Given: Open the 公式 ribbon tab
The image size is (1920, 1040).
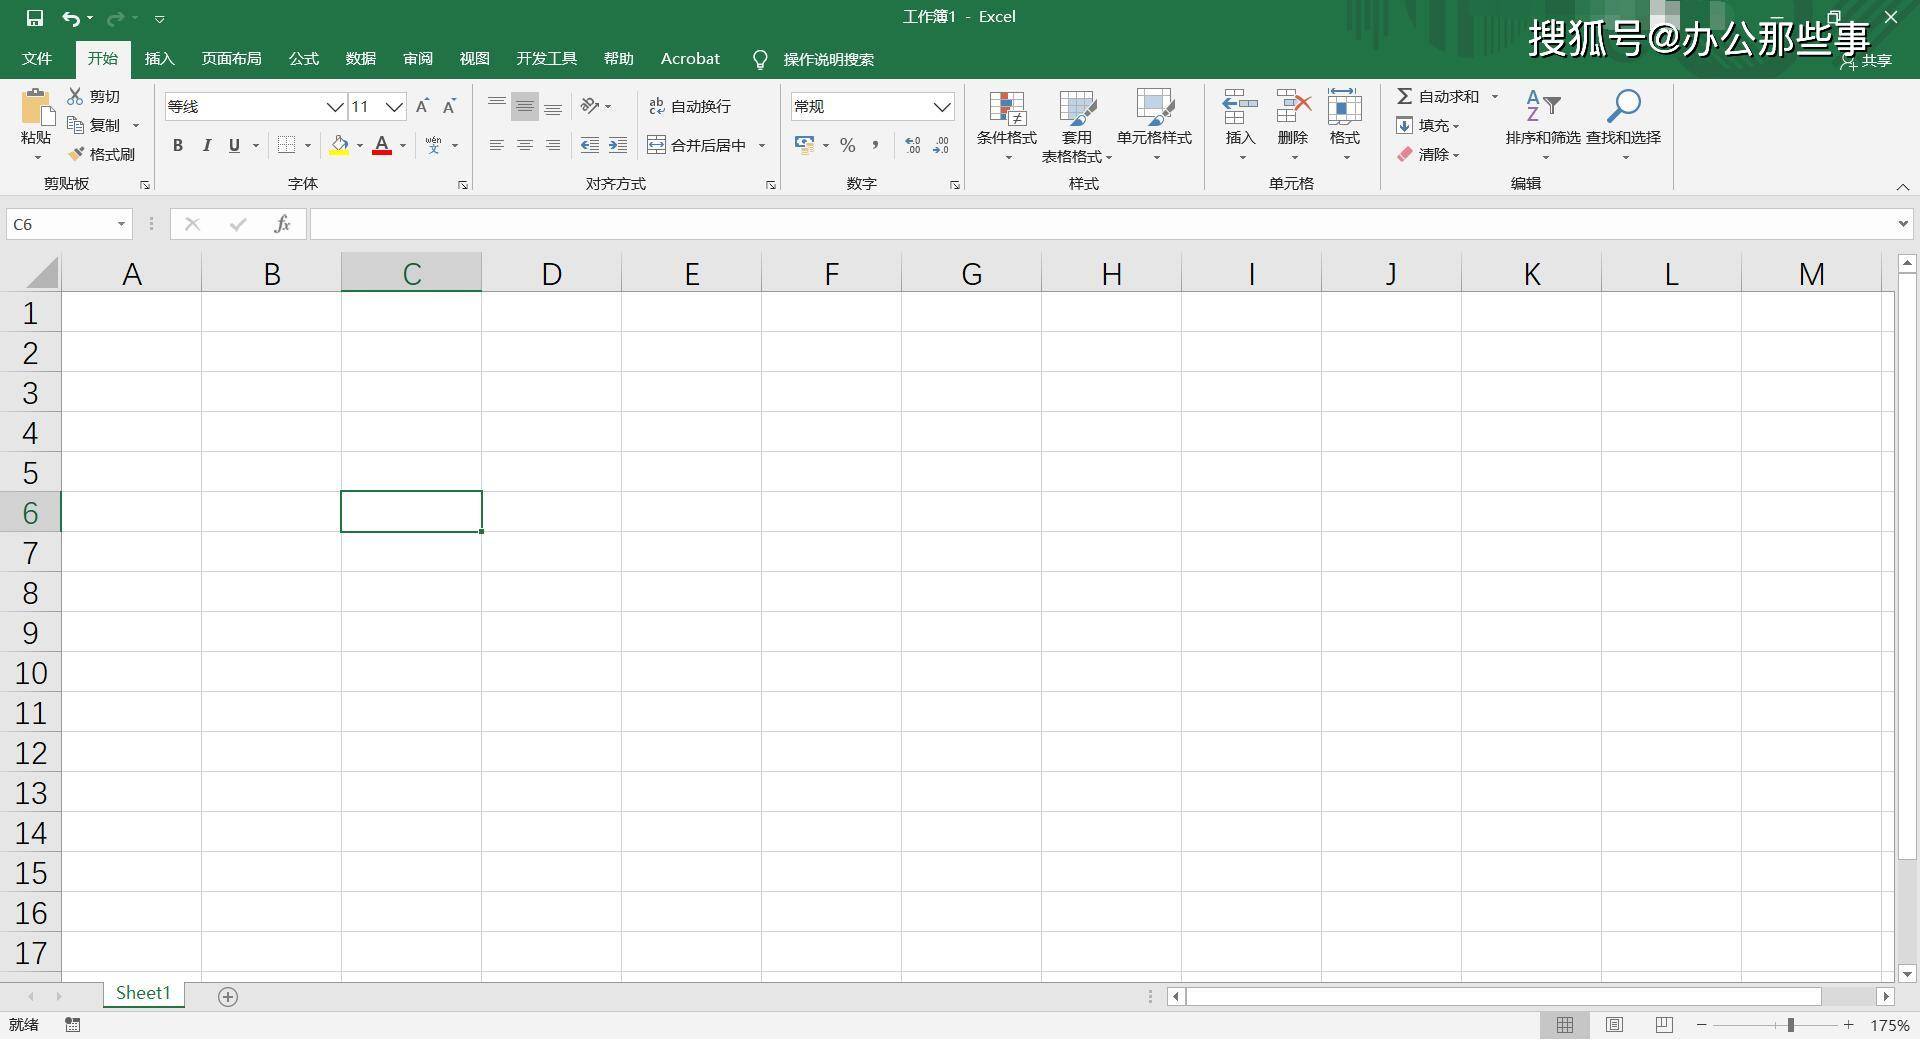Looking at the screenshot, I should click(304, 59).
